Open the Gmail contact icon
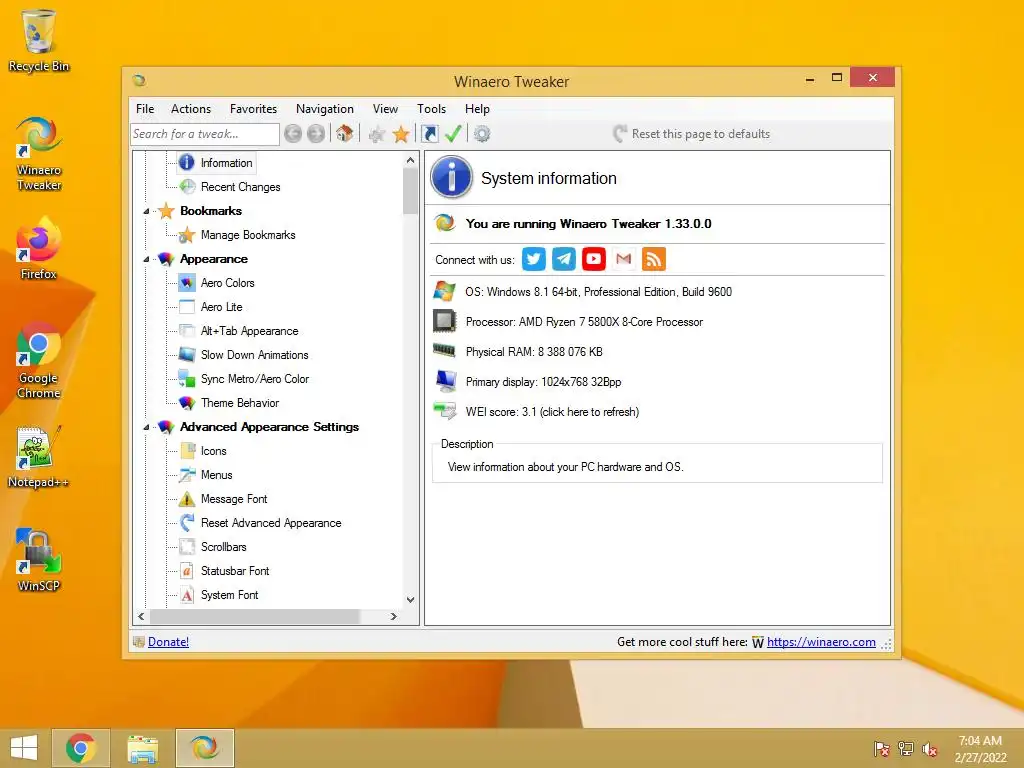 624,259
